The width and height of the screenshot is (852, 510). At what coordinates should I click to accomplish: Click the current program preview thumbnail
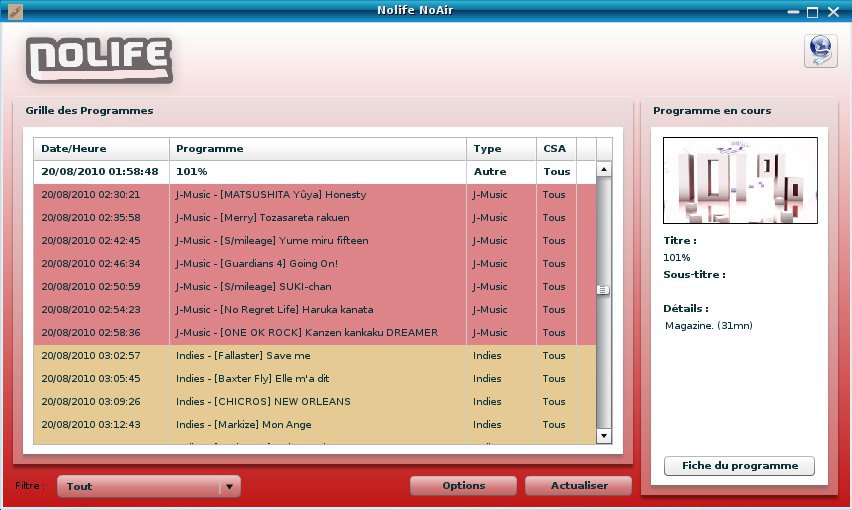pos(740,181)
